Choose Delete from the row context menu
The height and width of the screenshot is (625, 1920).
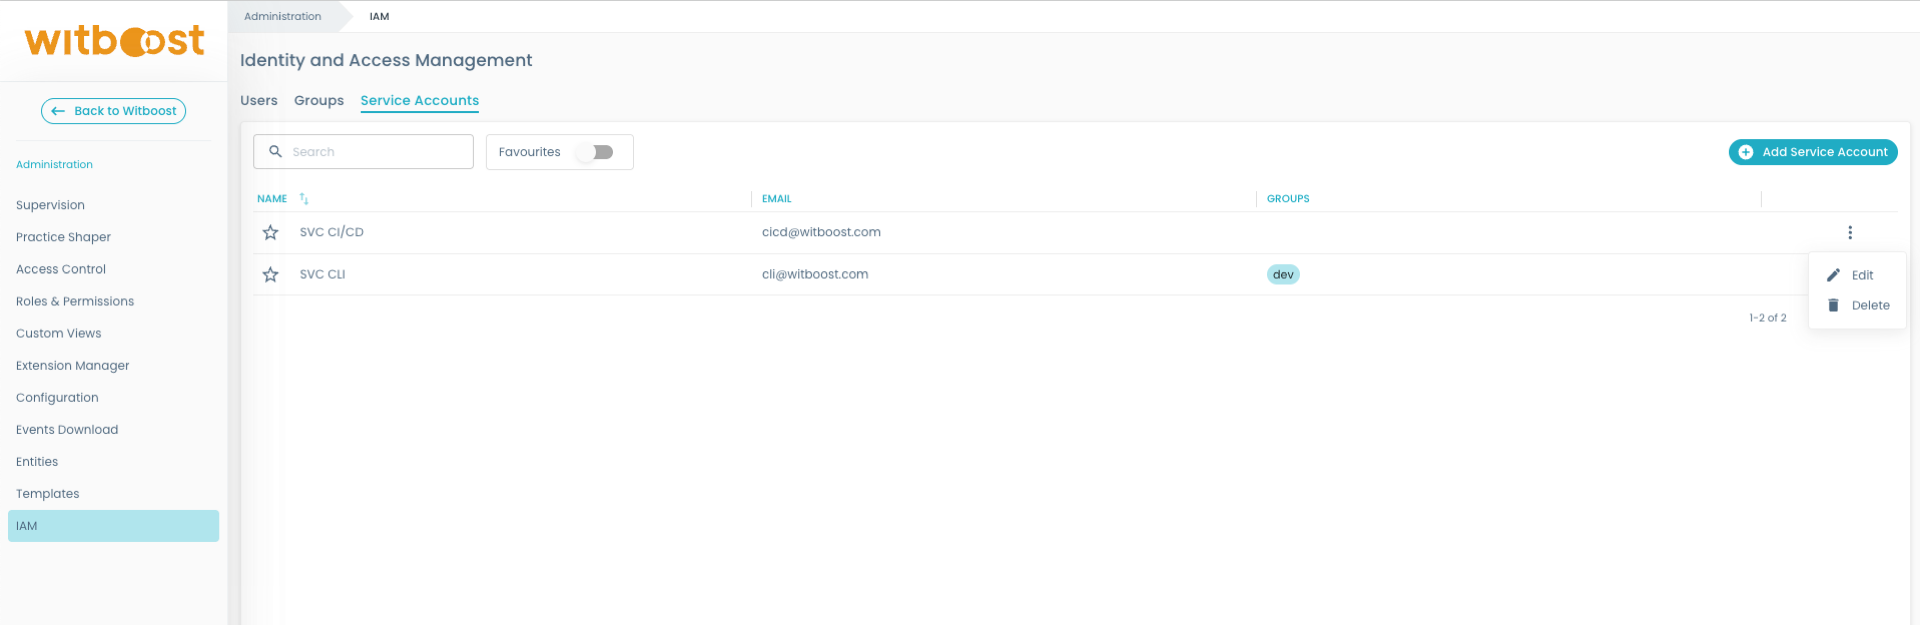pos(1869,306)
